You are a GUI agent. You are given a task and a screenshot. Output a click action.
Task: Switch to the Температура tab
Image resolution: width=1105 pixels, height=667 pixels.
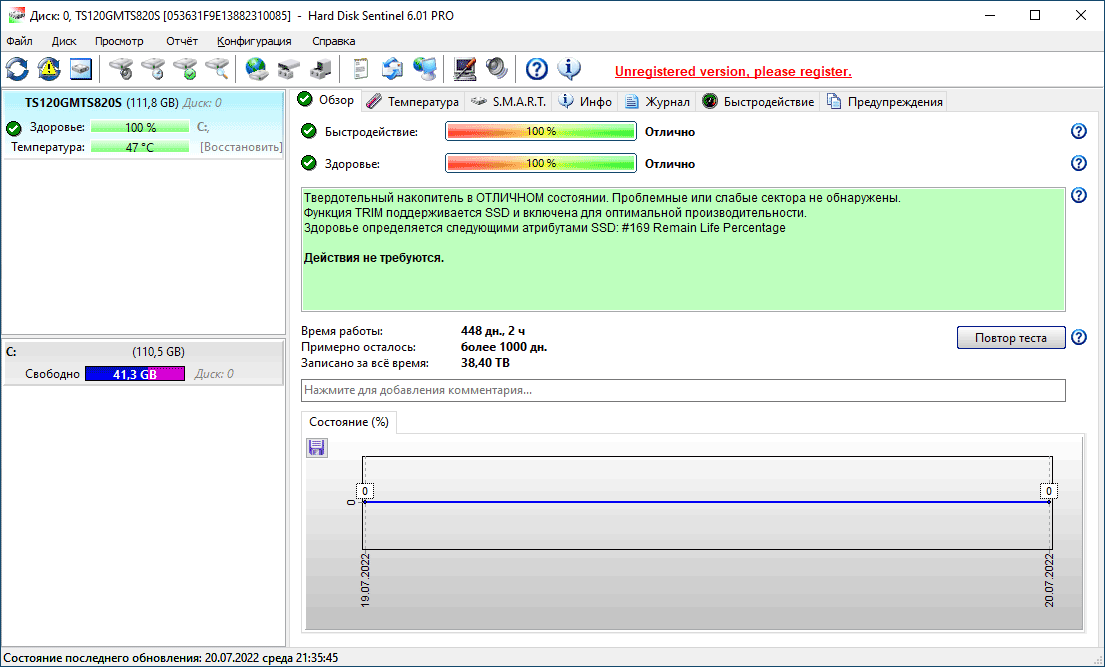pyautogui.click(x=413, y=102)
